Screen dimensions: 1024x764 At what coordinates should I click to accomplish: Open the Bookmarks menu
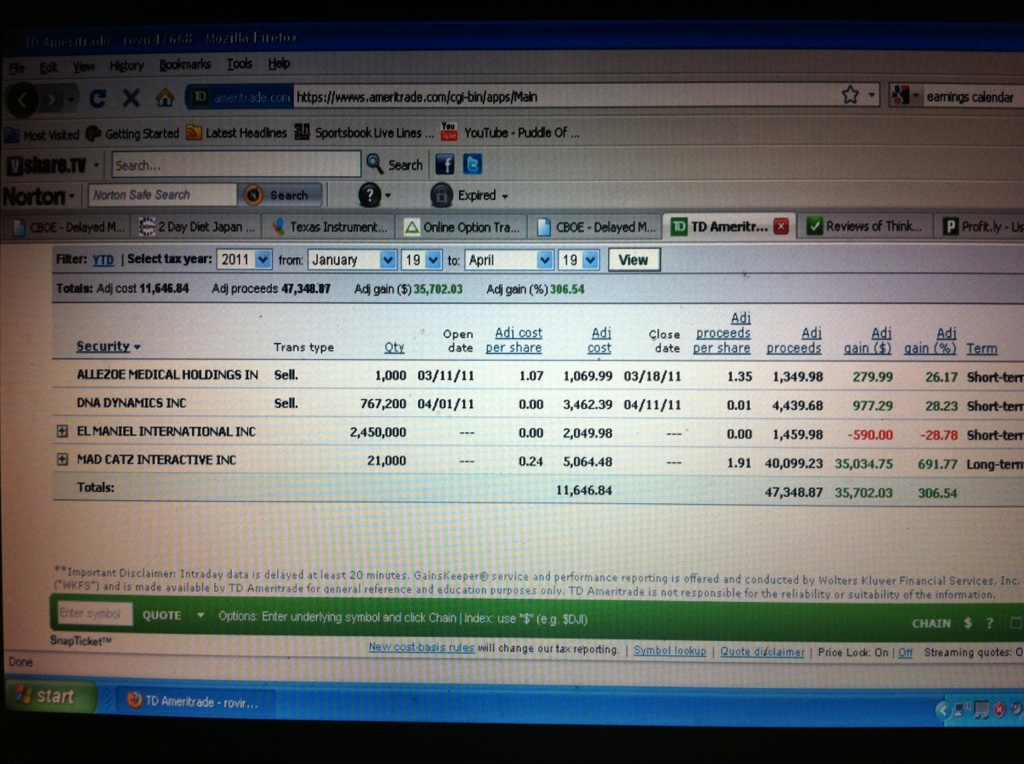[x=185, y=65]
